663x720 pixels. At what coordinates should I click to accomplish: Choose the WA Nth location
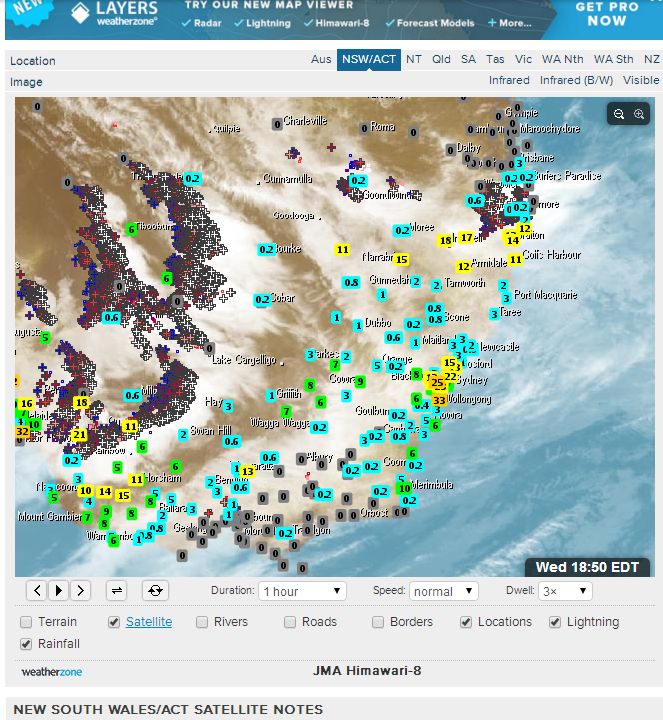[562, 60]
